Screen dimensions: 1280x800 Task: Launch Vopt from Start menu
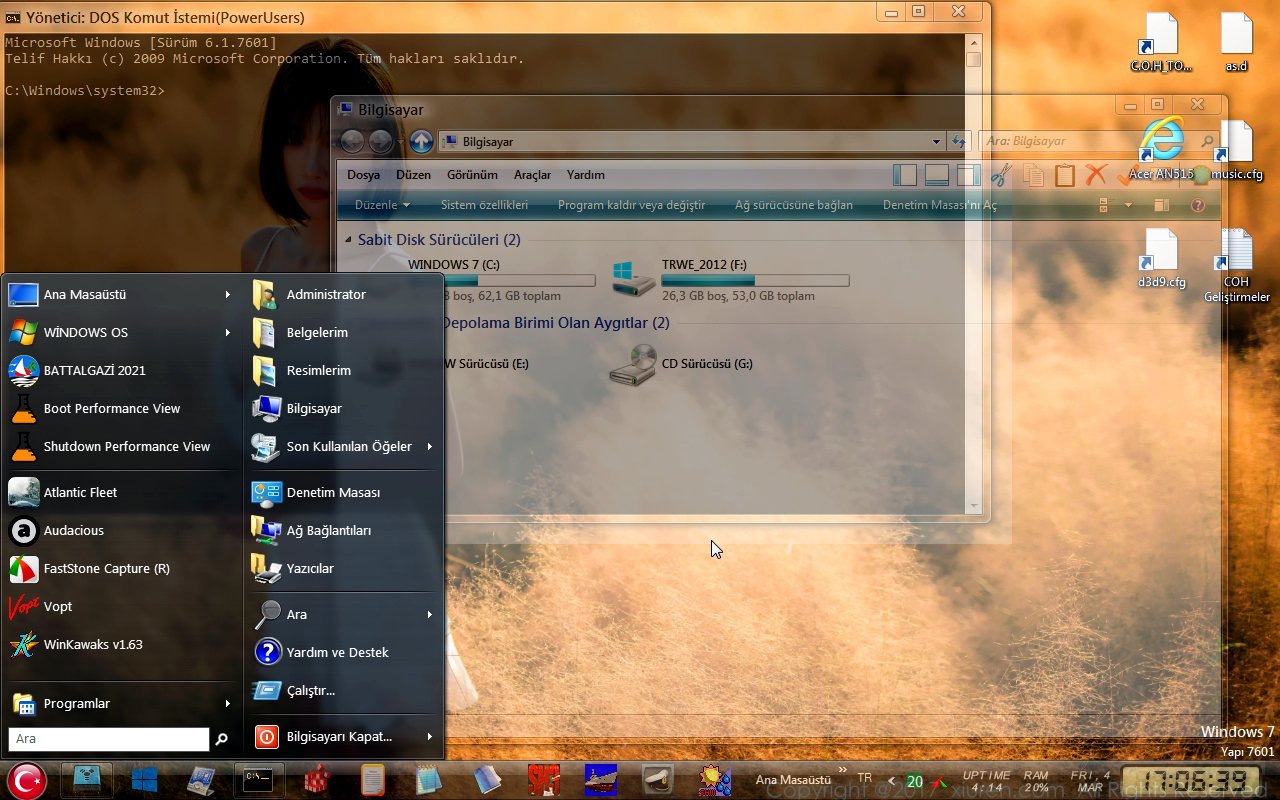coord(121,606)
